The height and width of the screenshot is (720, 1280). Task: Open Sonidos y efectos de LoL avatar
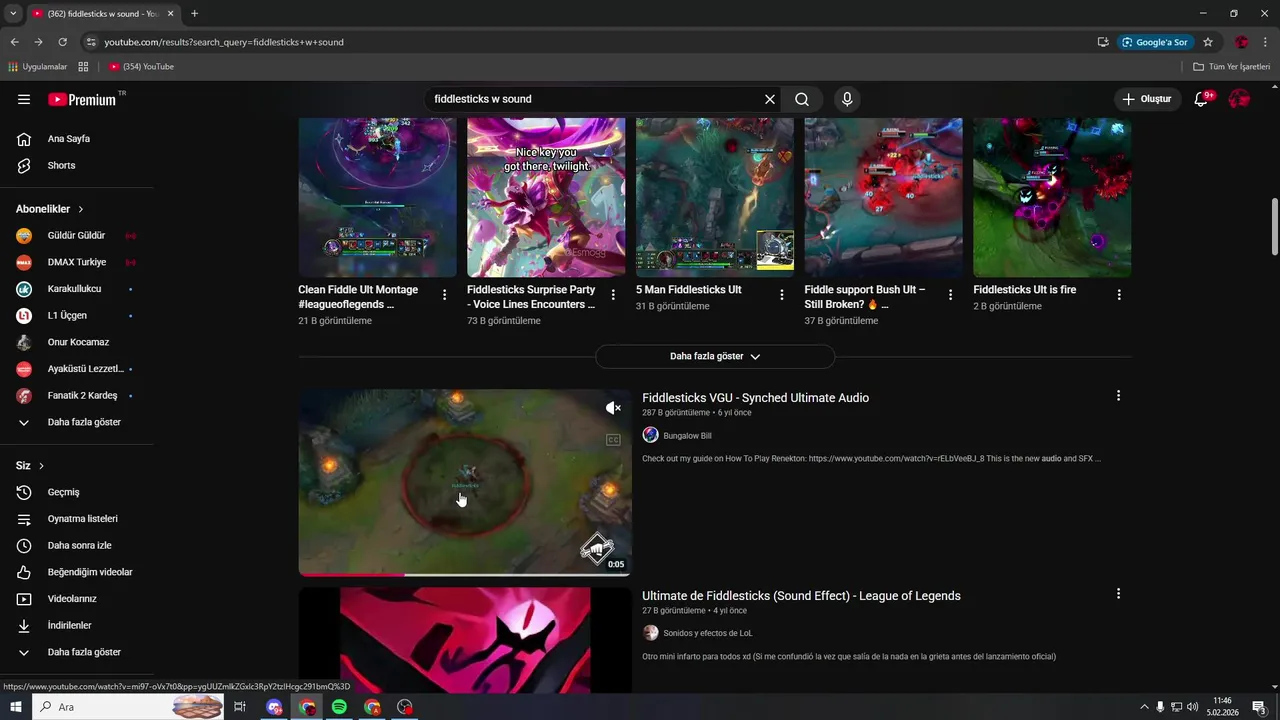pos(650,633)
